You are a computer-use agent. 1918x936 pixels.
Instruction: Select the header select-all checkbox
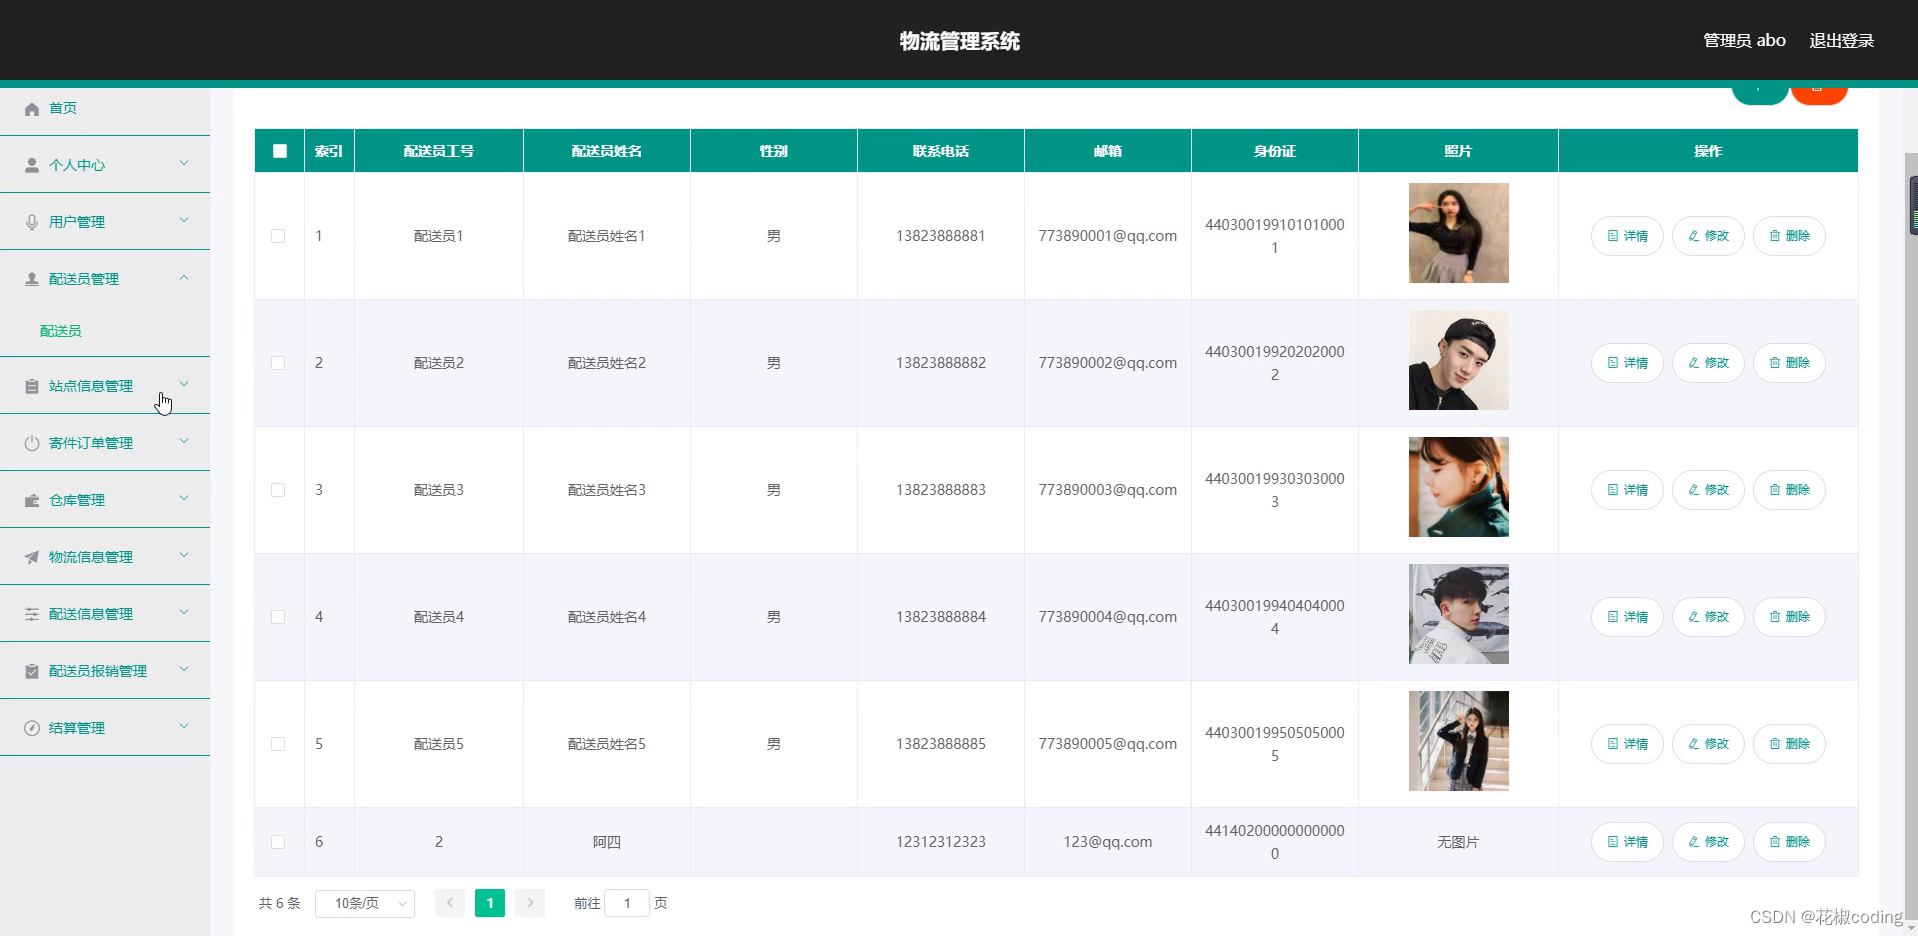pos(280,151)
